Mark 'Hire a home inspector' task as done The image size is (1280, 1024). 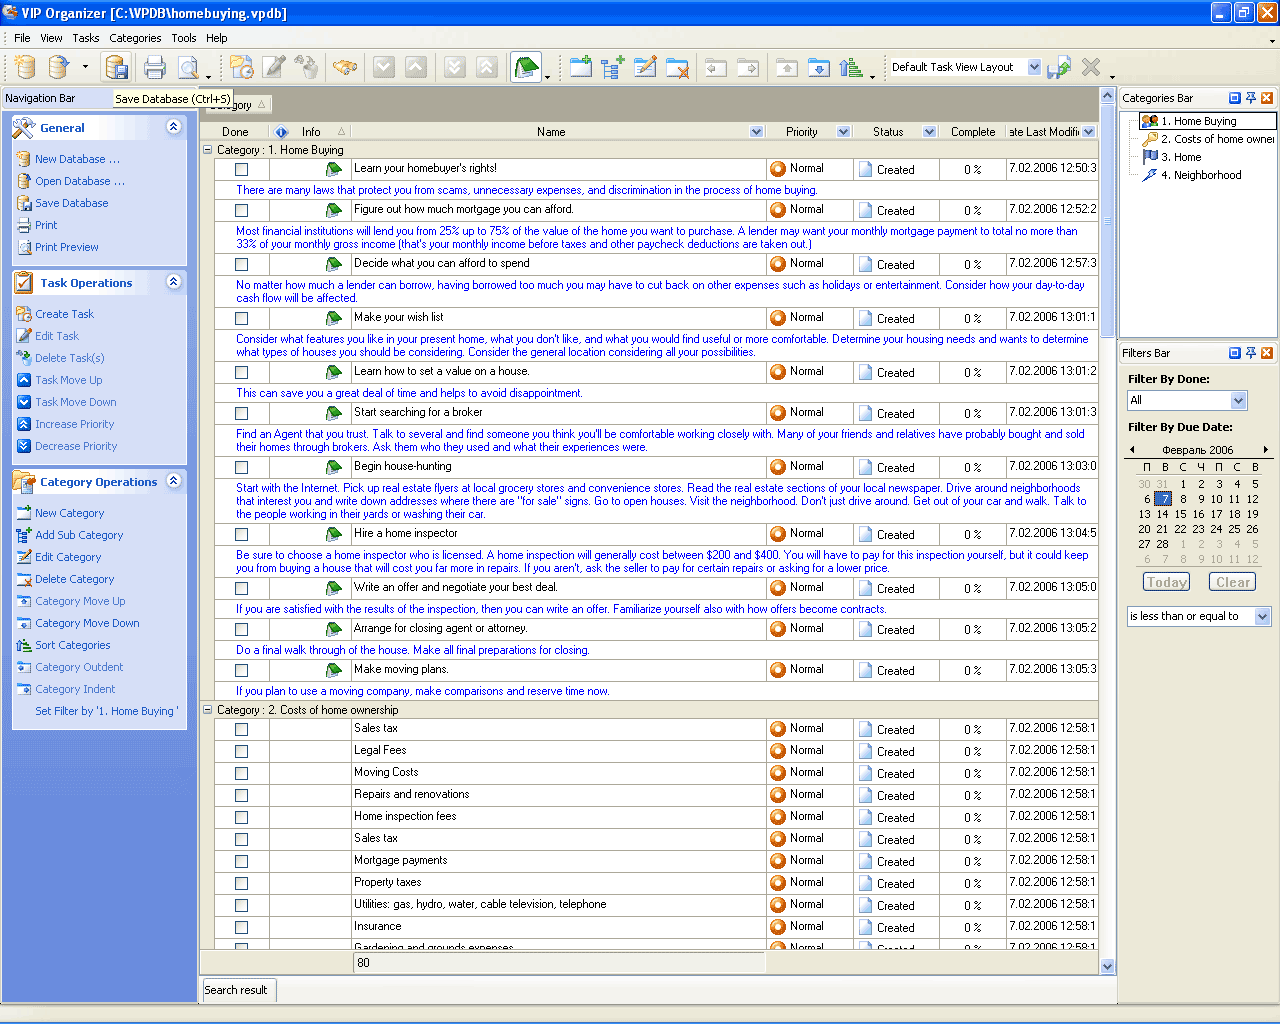click(241, 535)
